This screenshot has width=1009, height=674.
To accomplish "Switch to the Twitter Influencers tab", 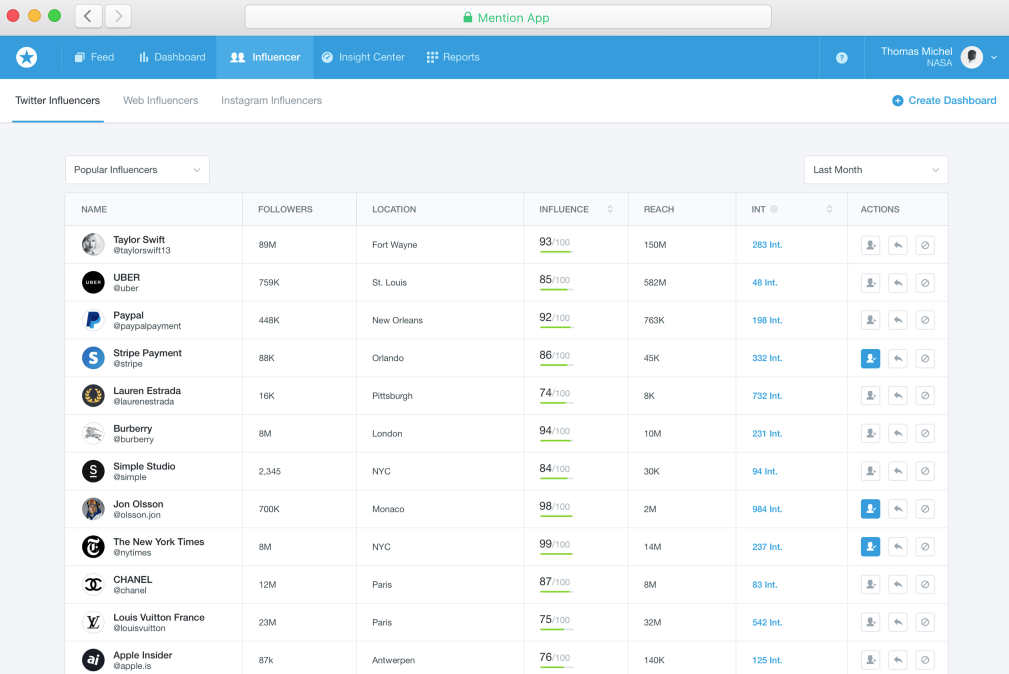I will pyautogui.click(x=58, y=100).
